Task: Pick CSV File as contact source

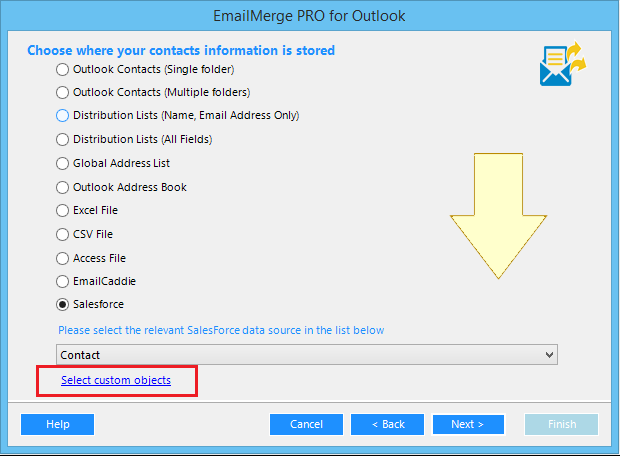Action: [x=63, y=234]
